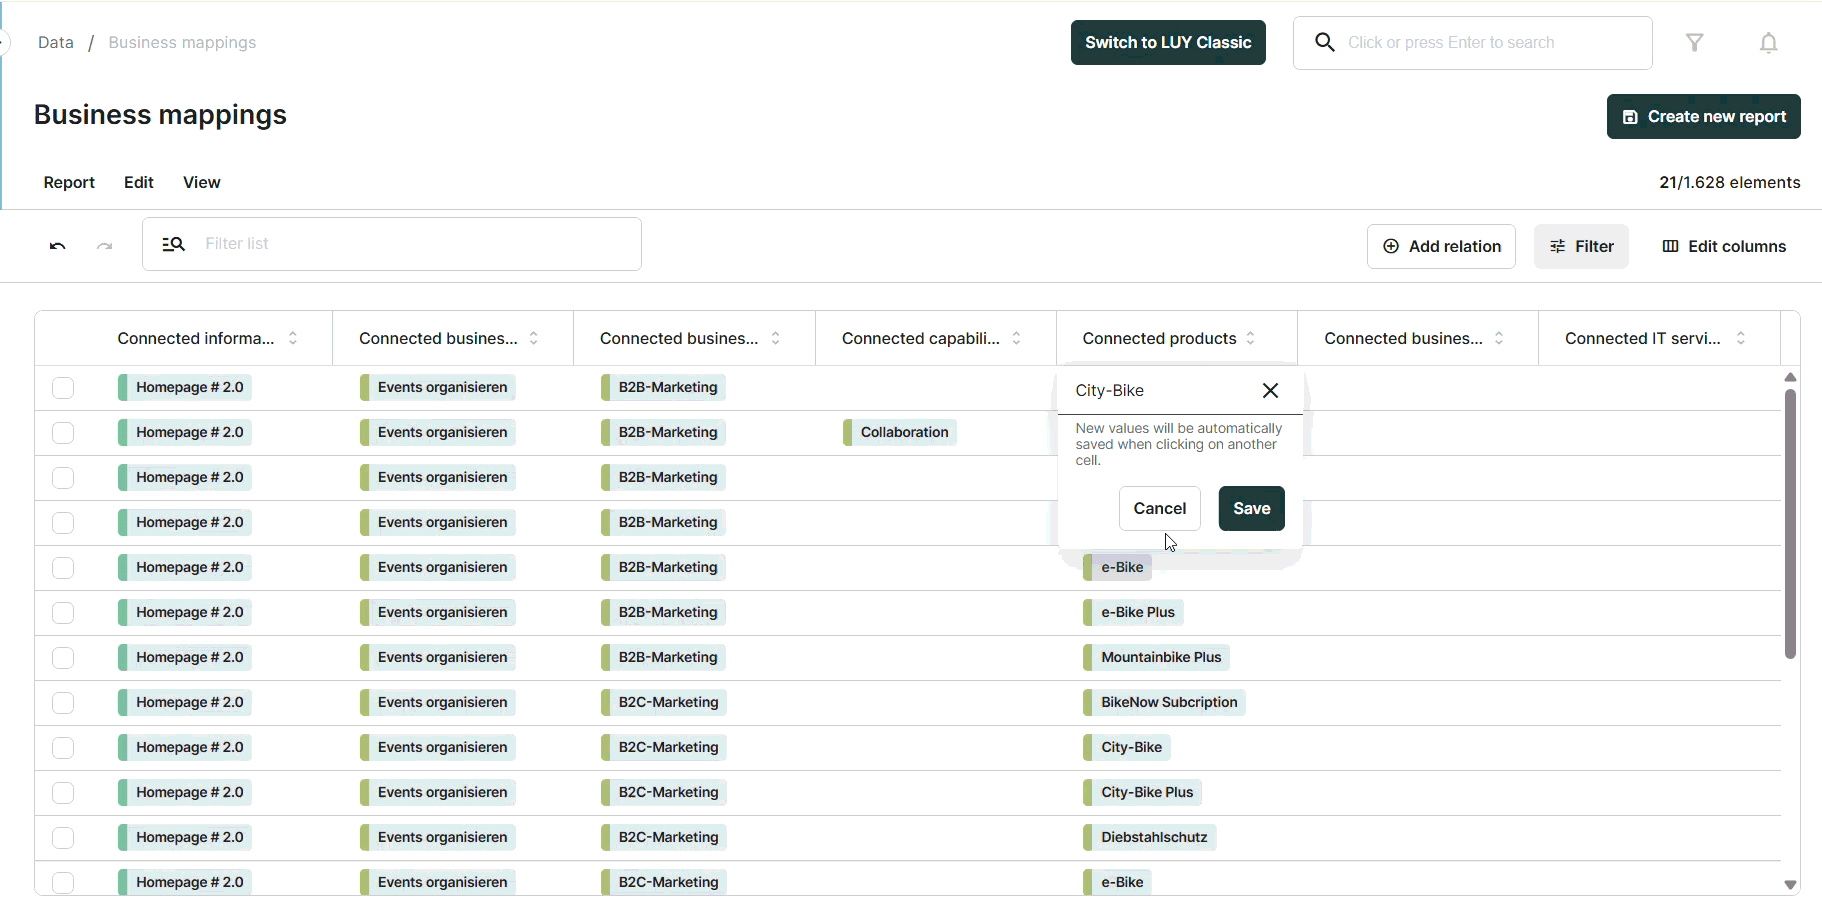Screen dimensions: 1822x912
Task: Click the redo arrow icon
Action: (104, 246)
